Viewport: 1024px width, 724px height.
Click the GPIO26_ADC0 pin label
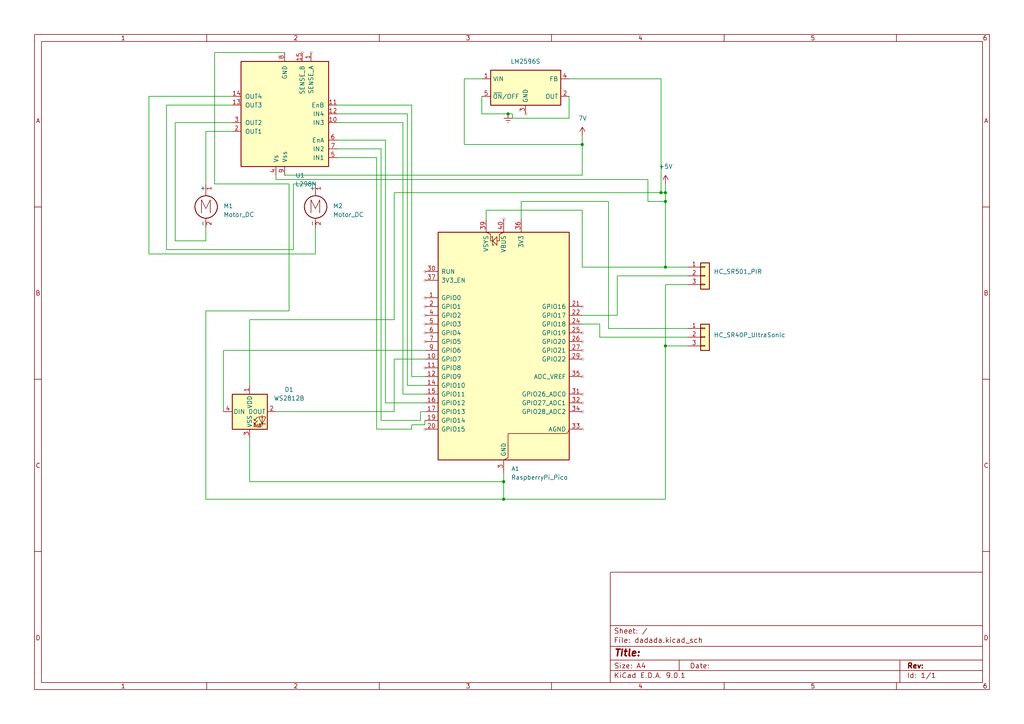point(544,394)
